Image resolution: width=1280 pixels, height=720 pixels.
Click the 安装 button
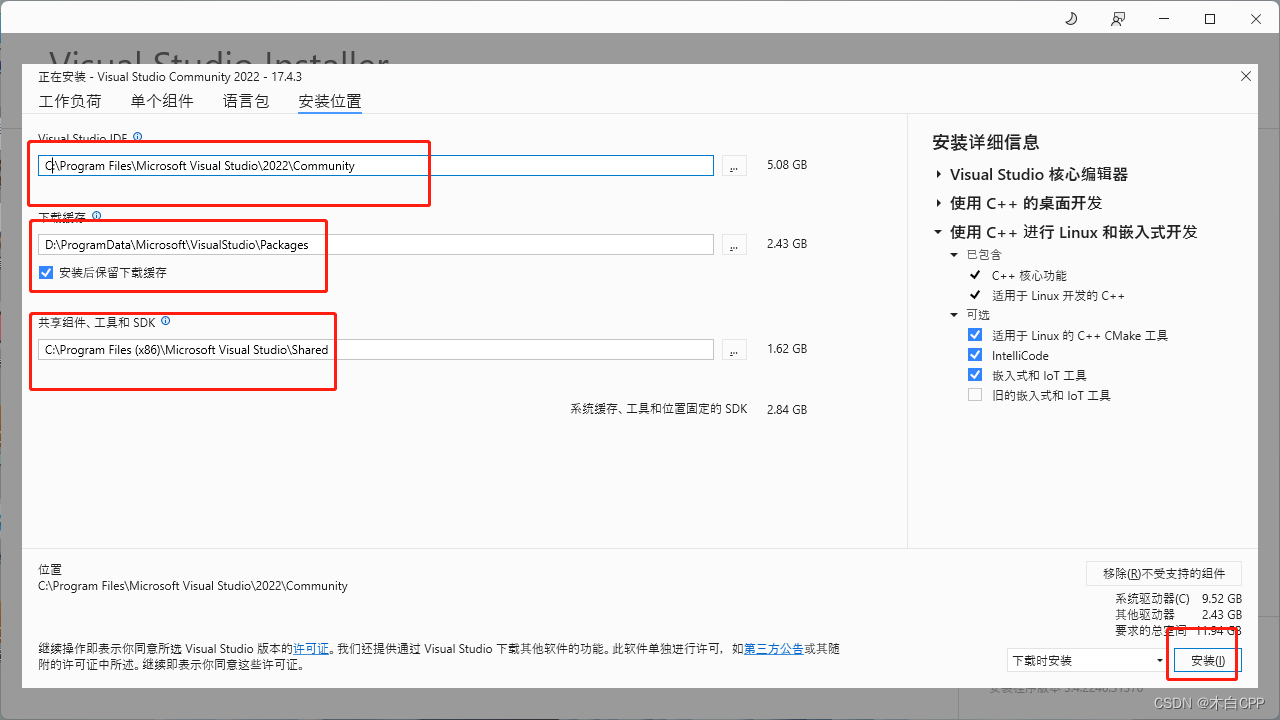pos(1207,661)
